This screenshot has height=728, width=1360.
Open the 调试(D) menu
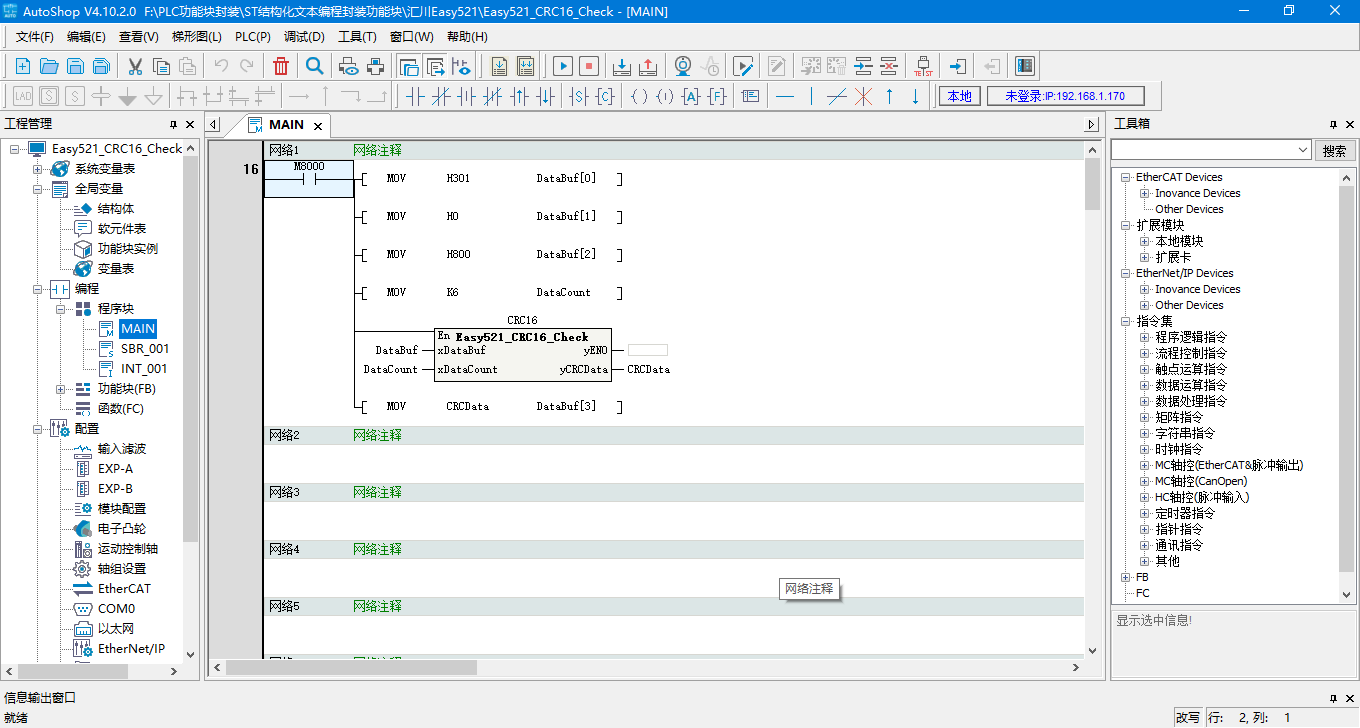[304, 37]
